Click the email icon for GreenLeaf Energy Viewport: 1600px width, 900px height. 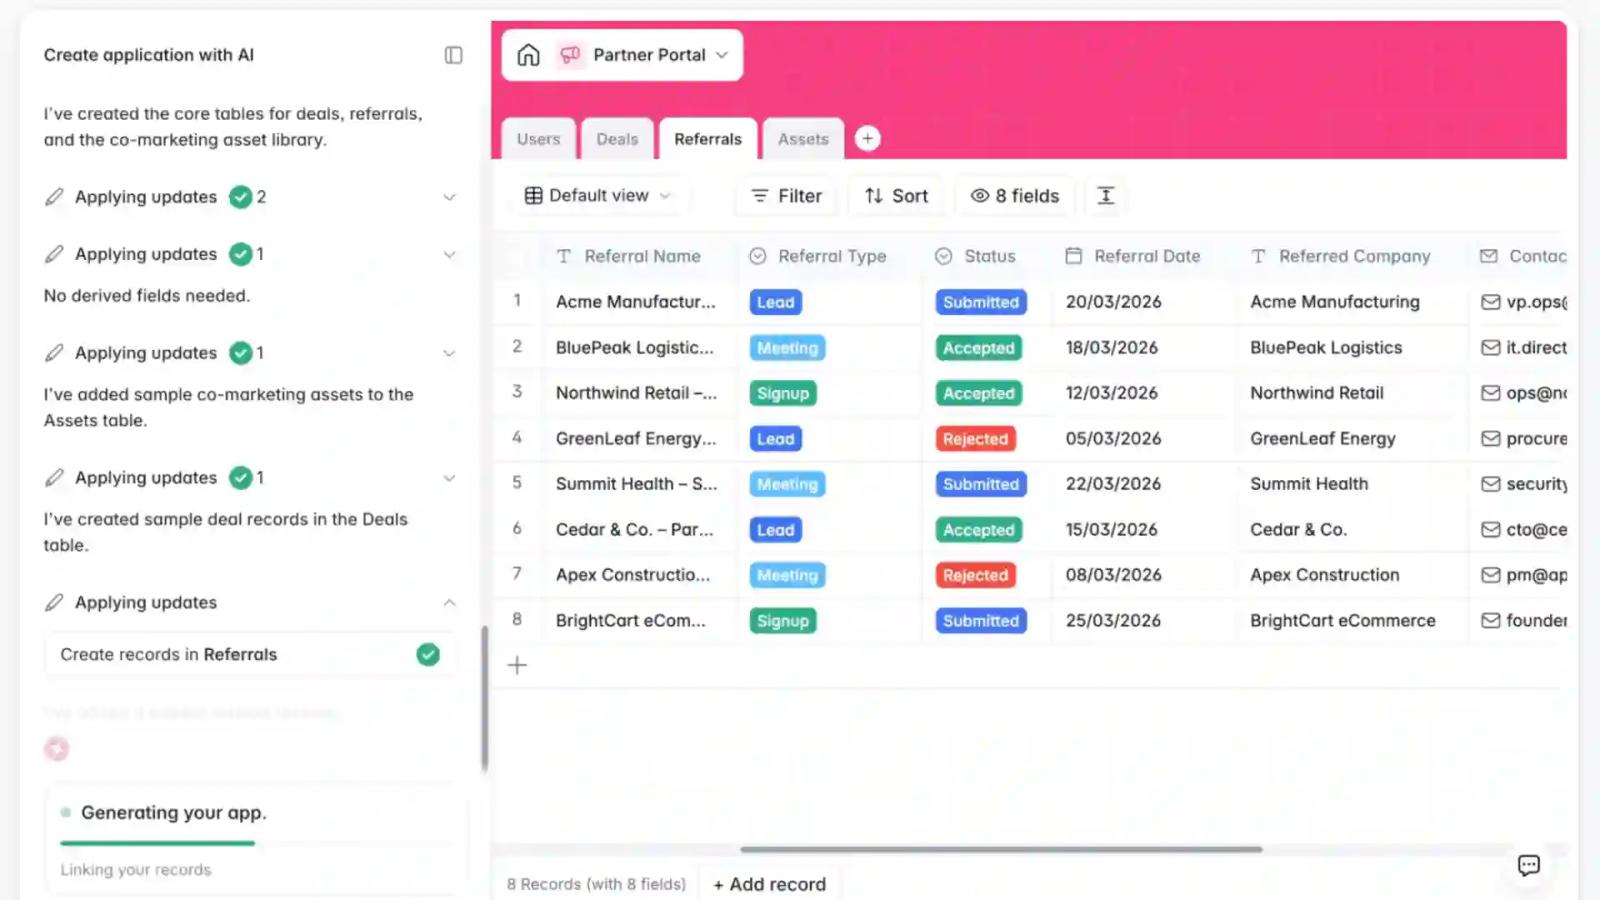[x=1490, y=439]
